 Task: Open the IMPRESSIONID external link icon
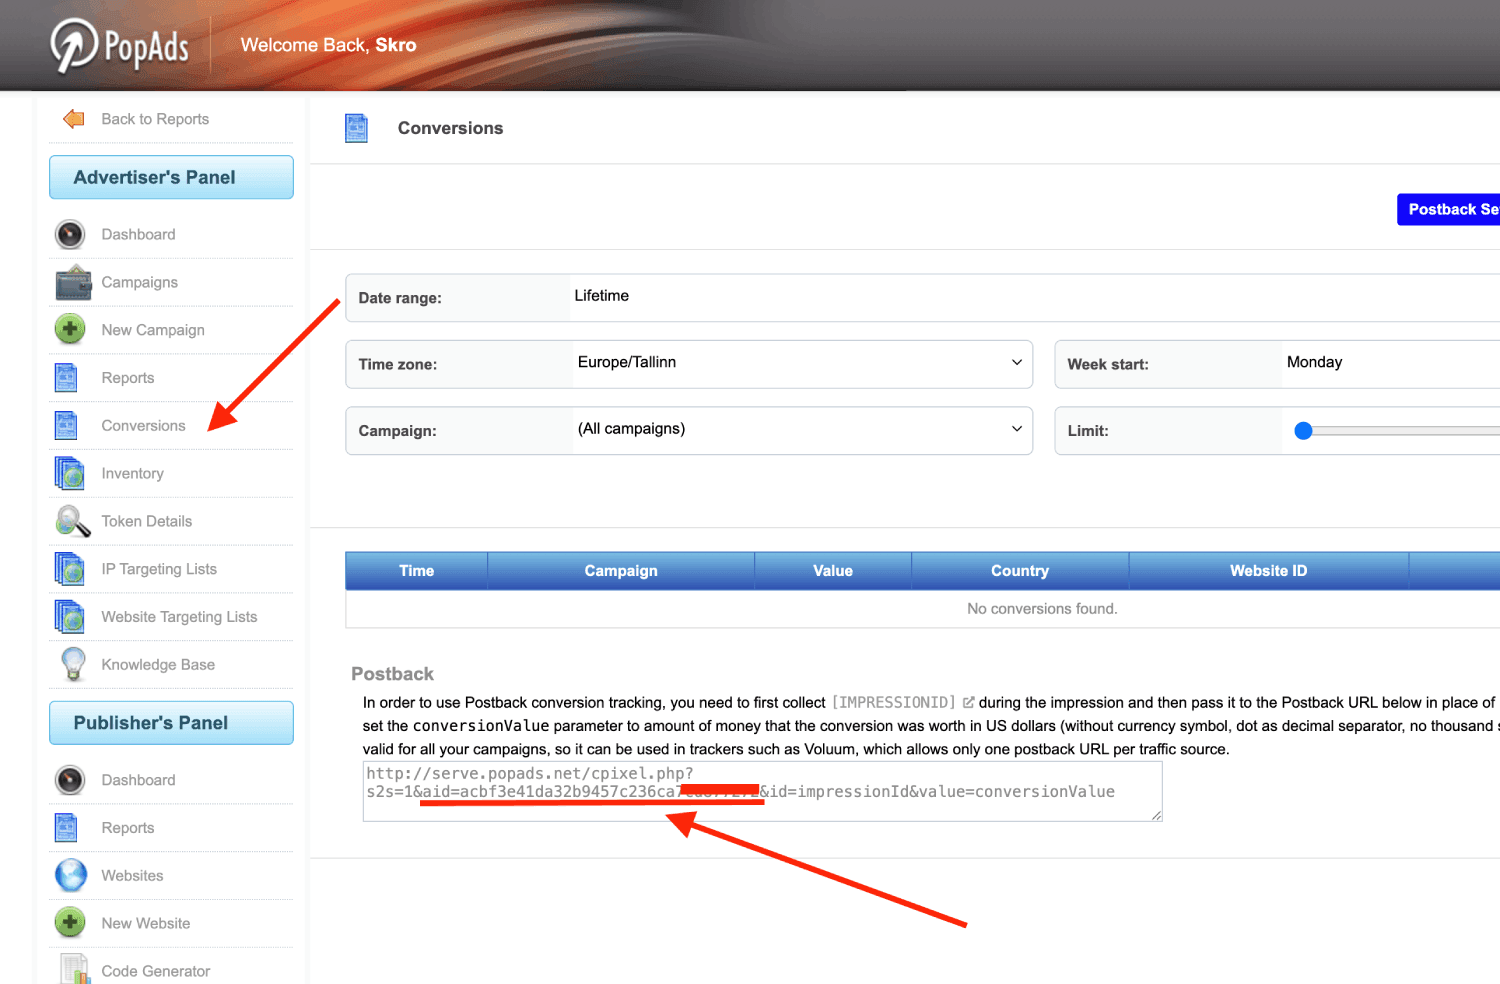pos(968,703)
